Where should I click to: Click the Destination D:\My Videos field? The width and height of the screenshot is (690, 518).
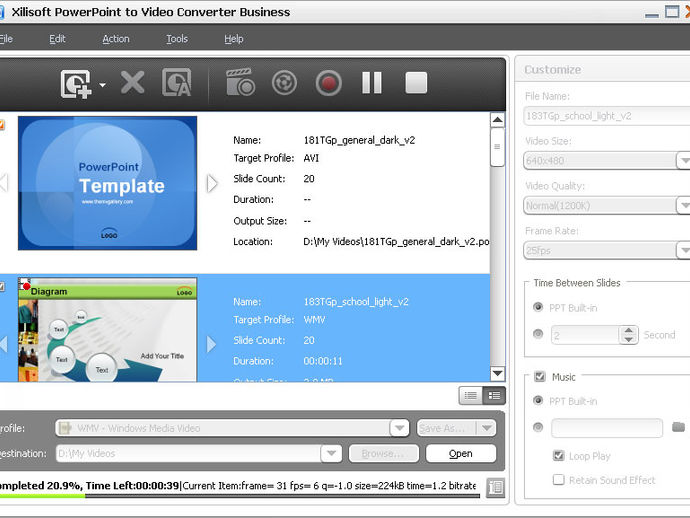coord(189,453)
